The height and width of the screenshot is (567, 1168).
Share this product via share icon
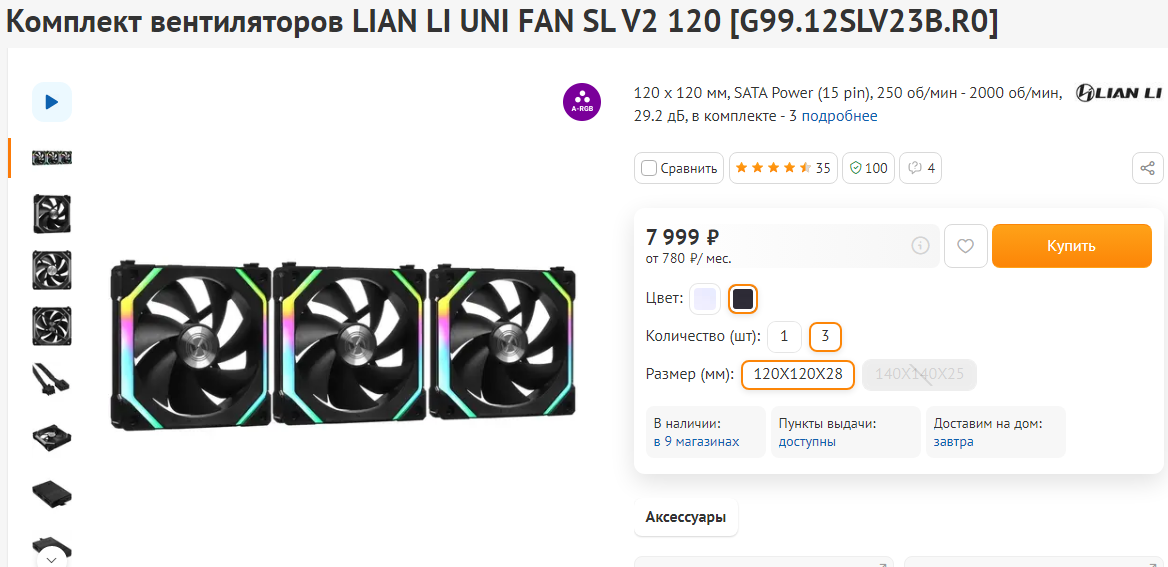tap(1147, 168)
